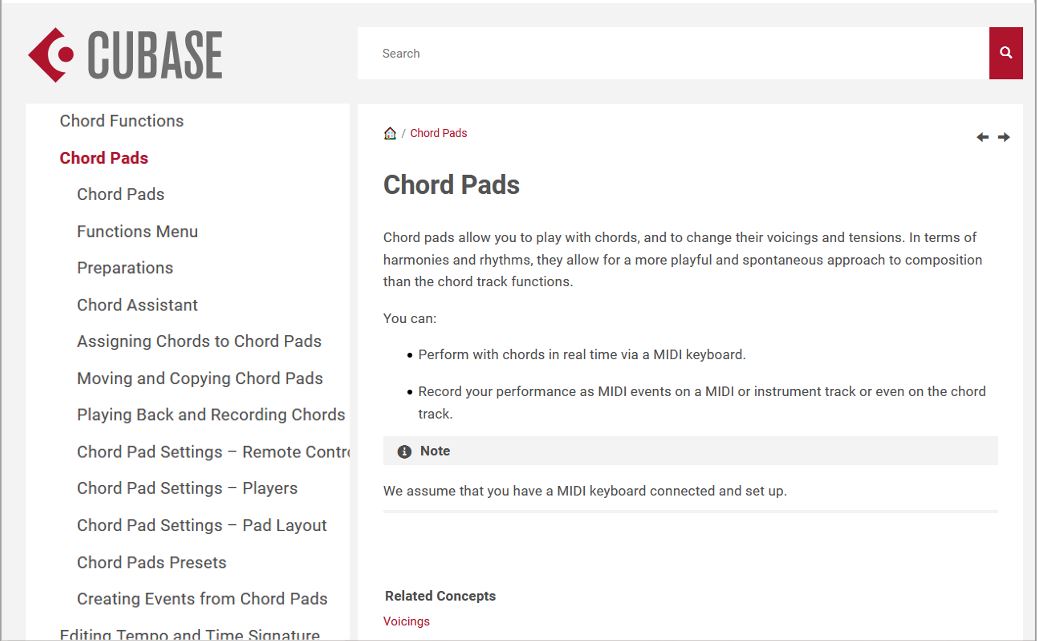Viewport: 1037px width, 641px height.
Task: Open Chord Pads Presets topic
Action: point(151,562)
